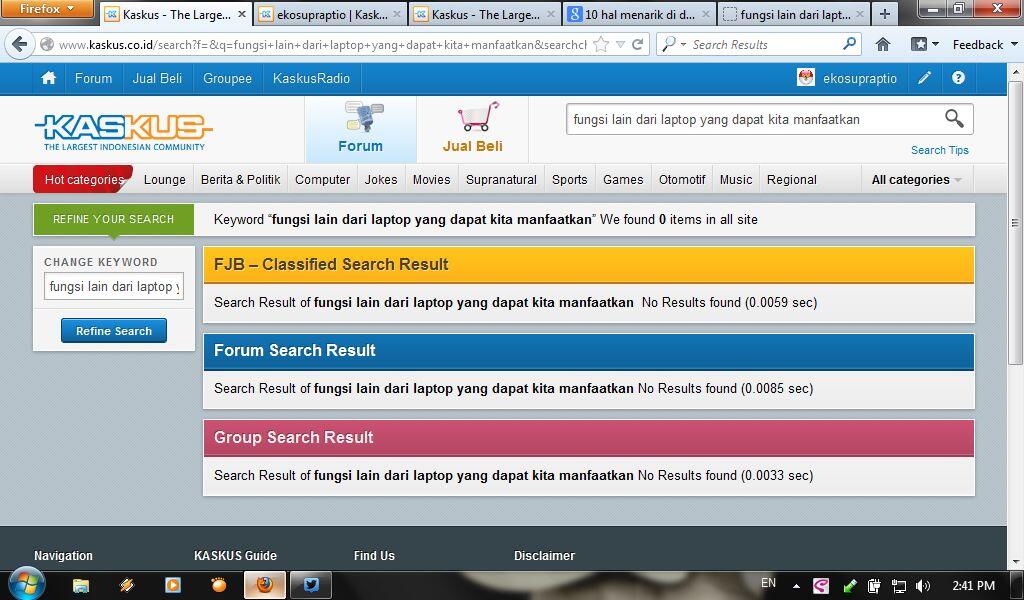Open the Twitter bird app in the taskbar

point(311,585)
